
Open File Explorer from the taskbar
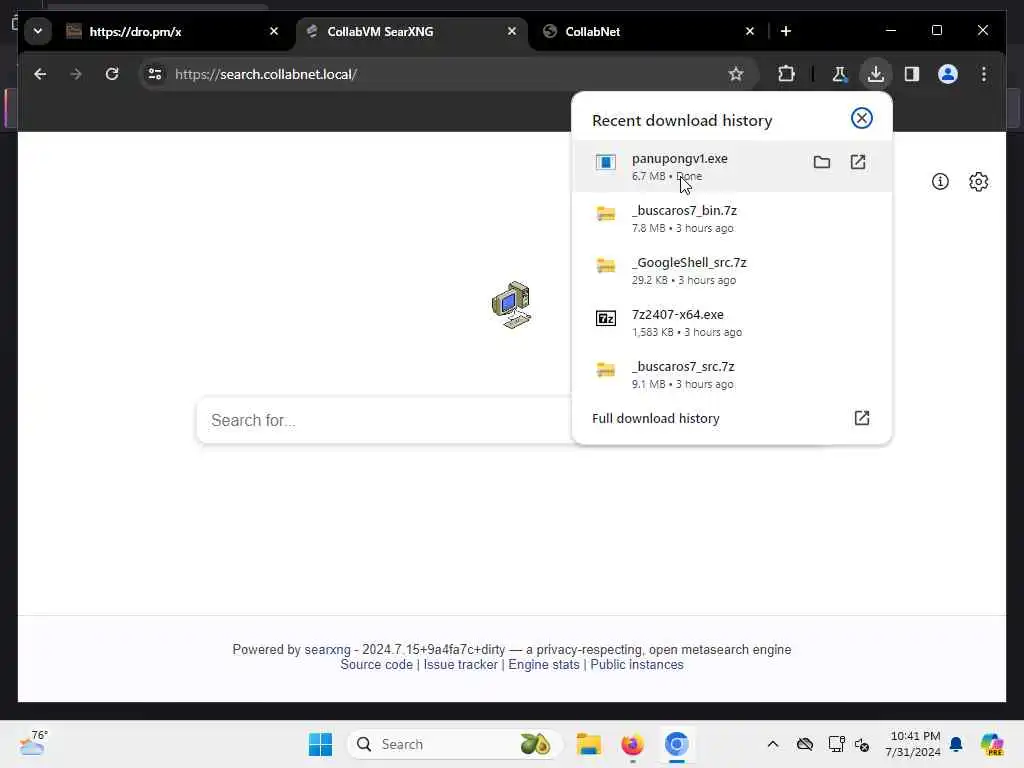(588, 744)
